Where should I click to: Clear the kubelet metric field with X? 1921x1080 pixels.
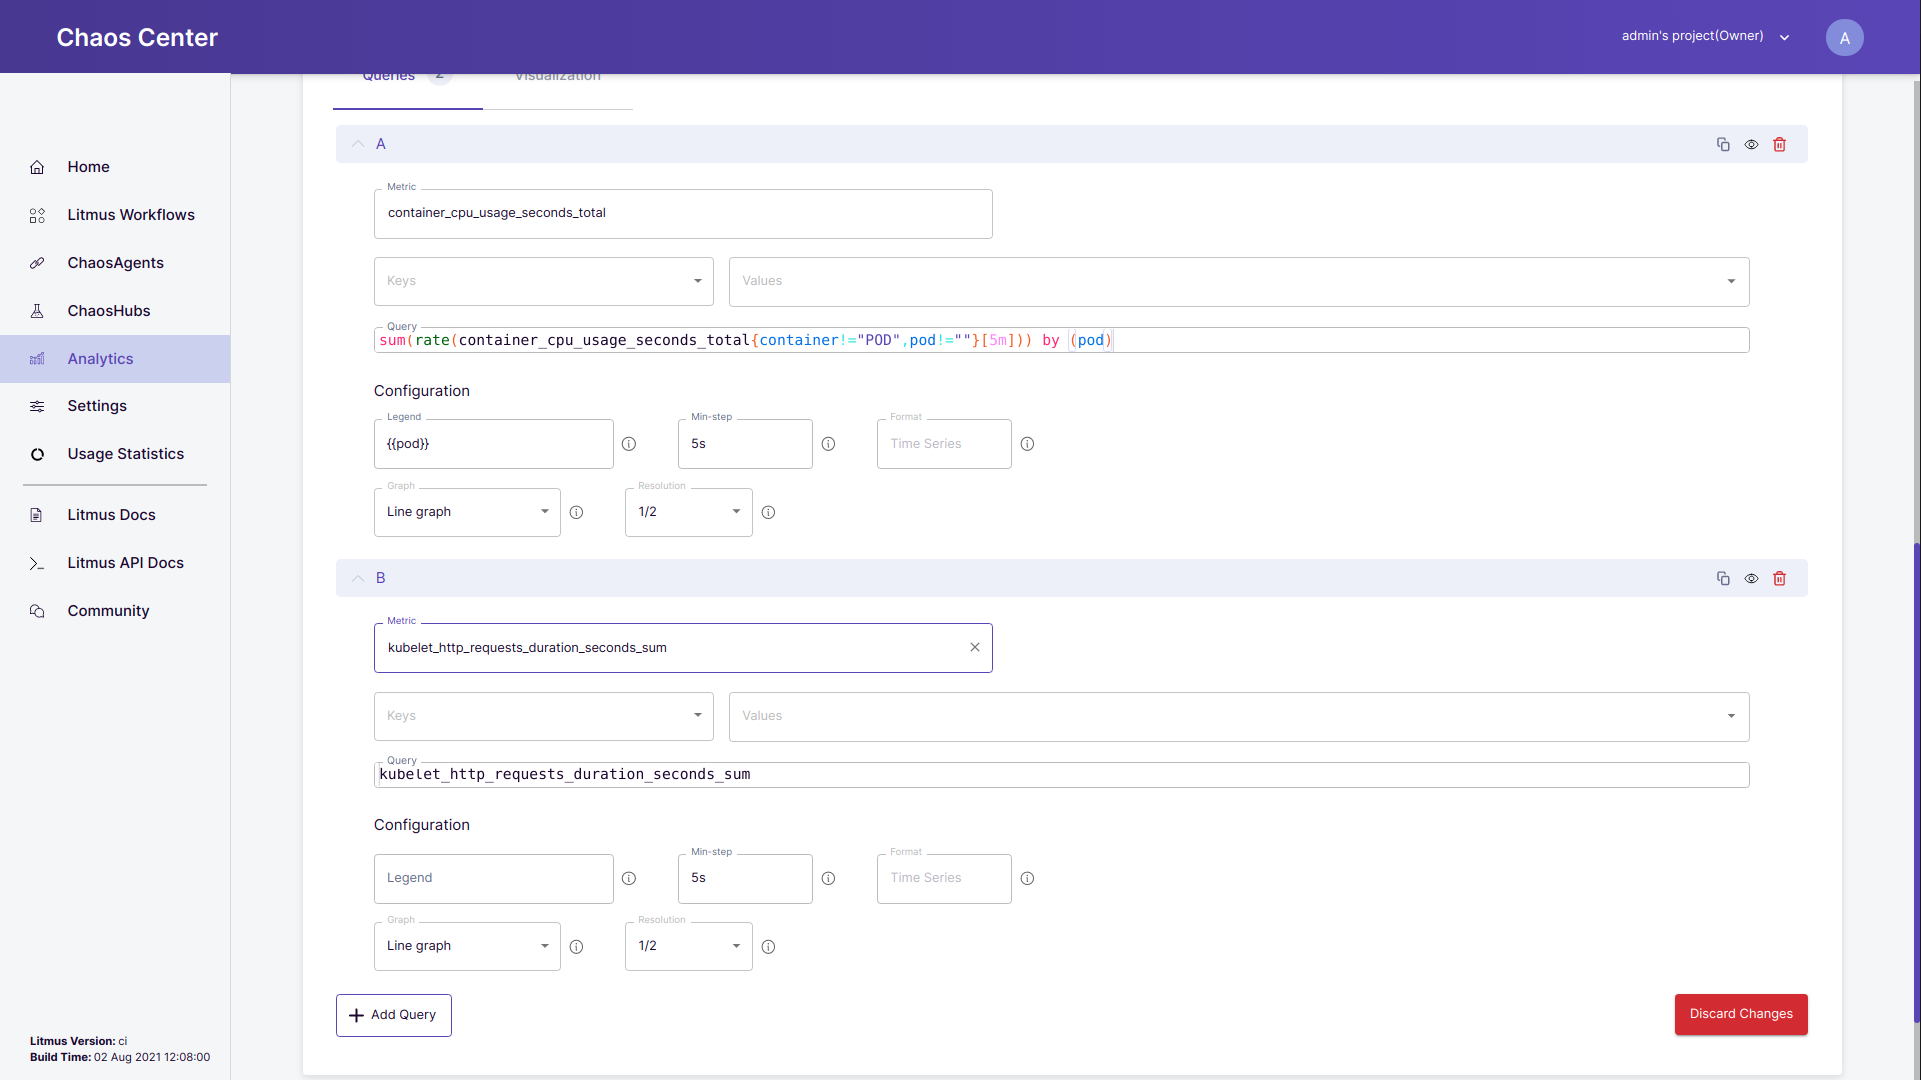pos(975,647)
